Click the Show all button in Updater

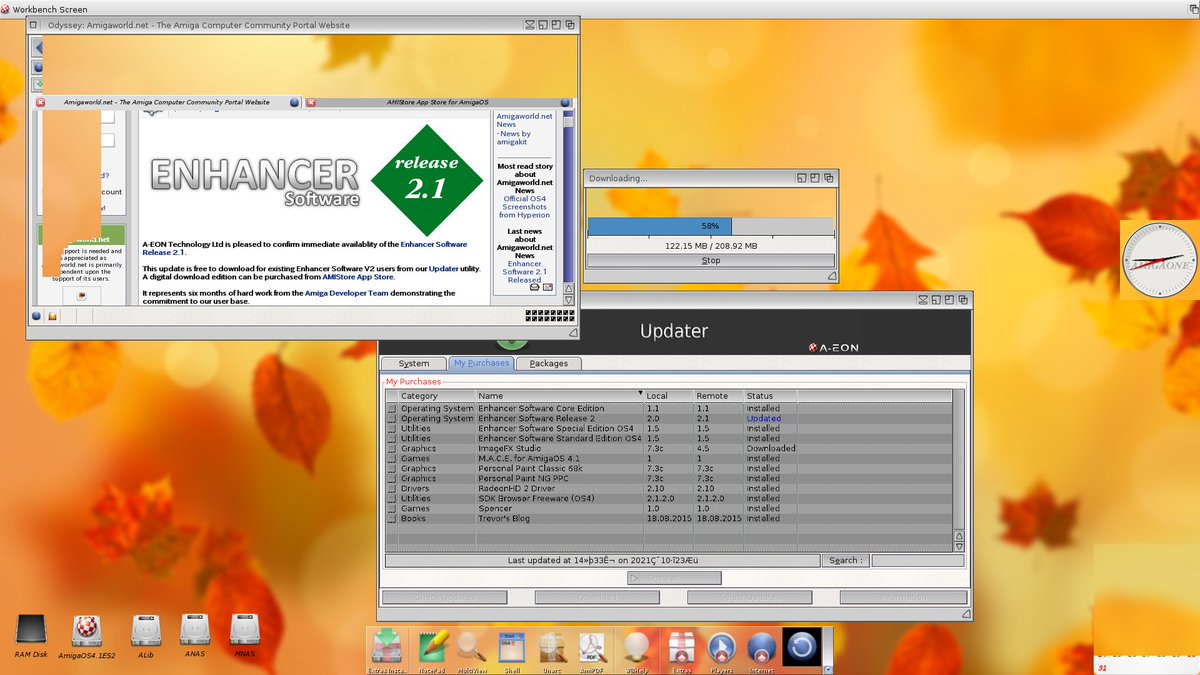pos(674,578)
